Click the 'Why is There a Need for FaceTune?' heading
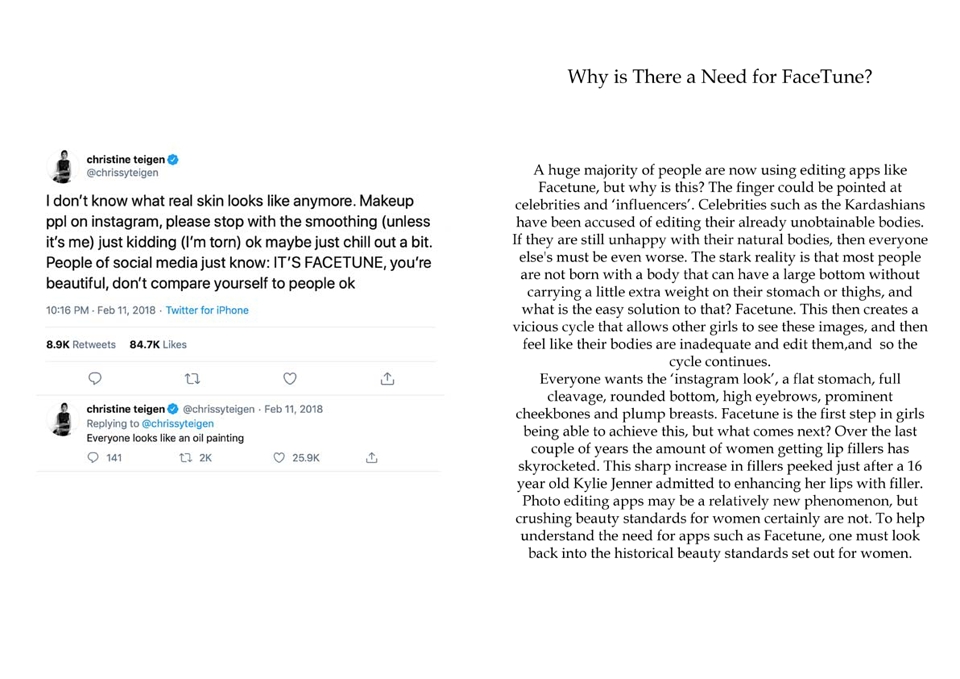 point(719,77)
